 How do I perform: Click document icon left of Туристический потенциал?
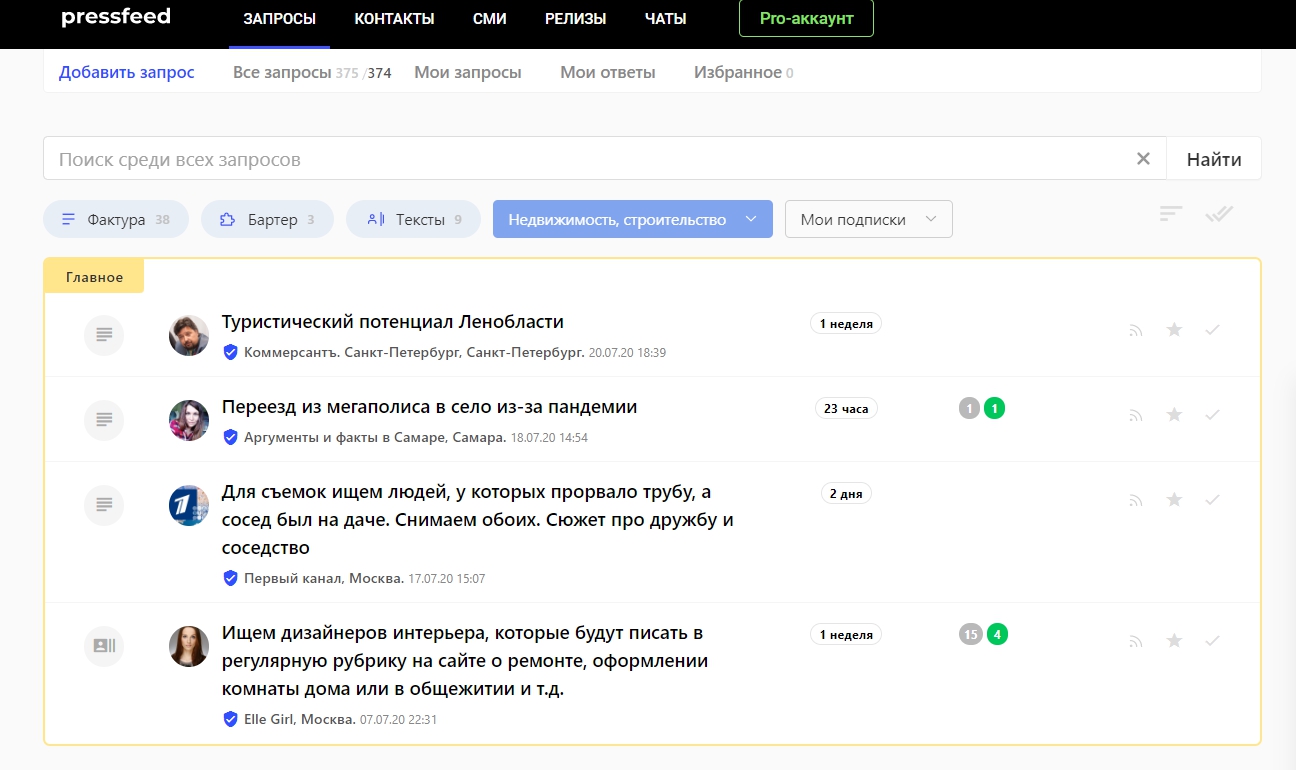[104, 335]
